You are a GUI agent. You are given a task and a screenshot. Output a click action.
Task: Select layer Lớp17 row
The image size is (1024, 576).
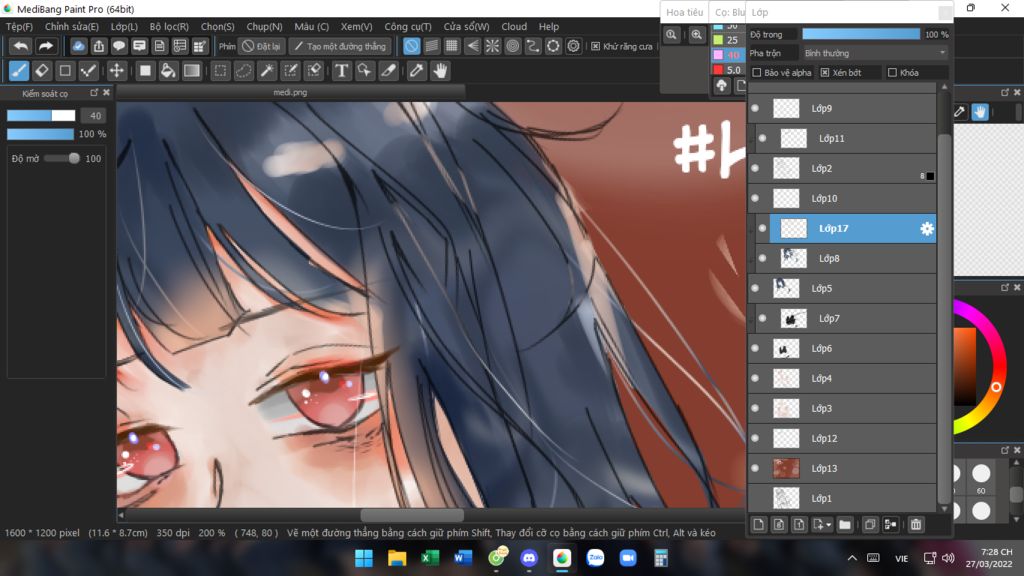tap(853, 229)
